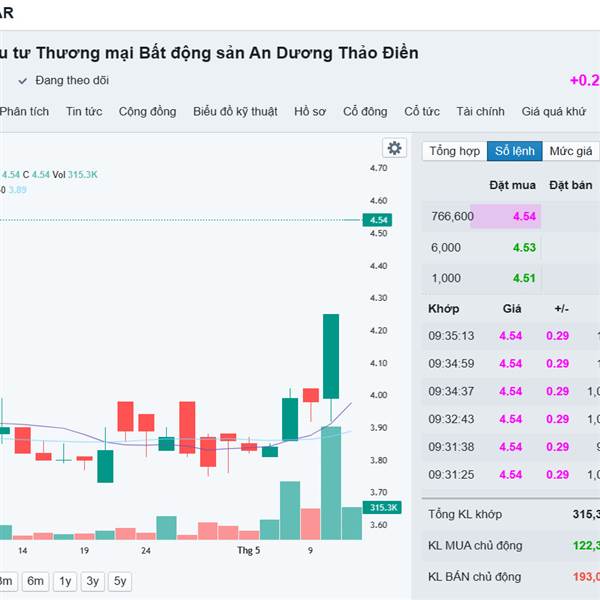The image size is (600, 600).
Task: Click the Khớp column header
Action: tap(443, 308)
